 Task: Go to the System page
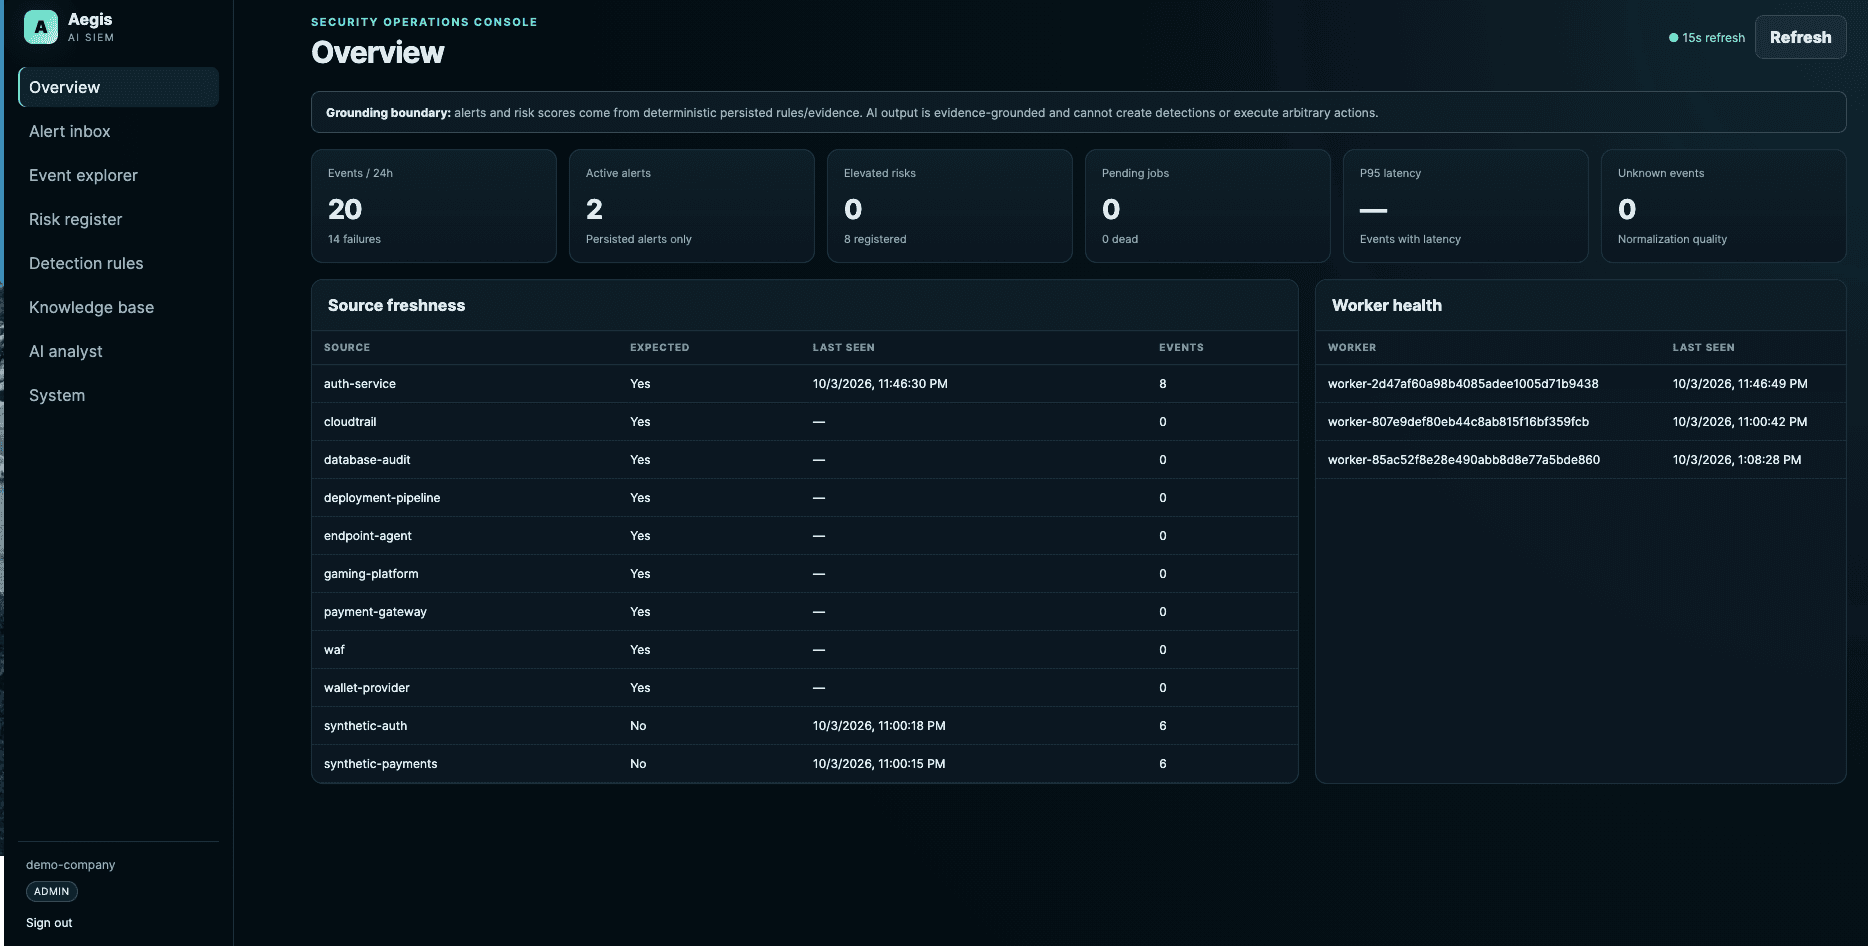tap(118, 395)
